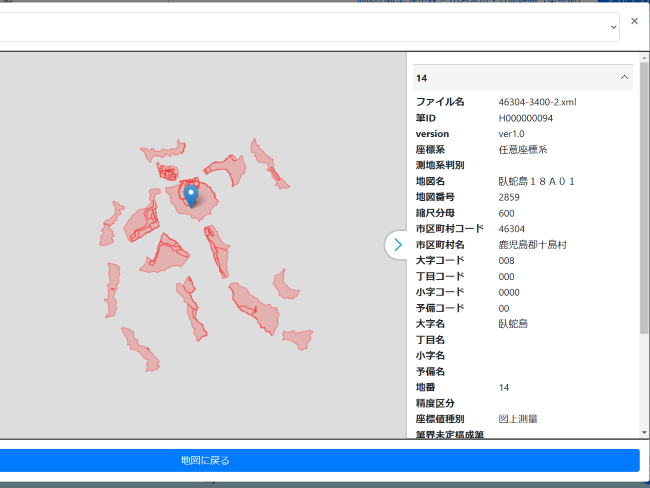Image resolution: width=650 pixels, height=488 pixels.
Task: Close the dialog with the X icon
Action: pyautogui.click(x=634, y=21)
